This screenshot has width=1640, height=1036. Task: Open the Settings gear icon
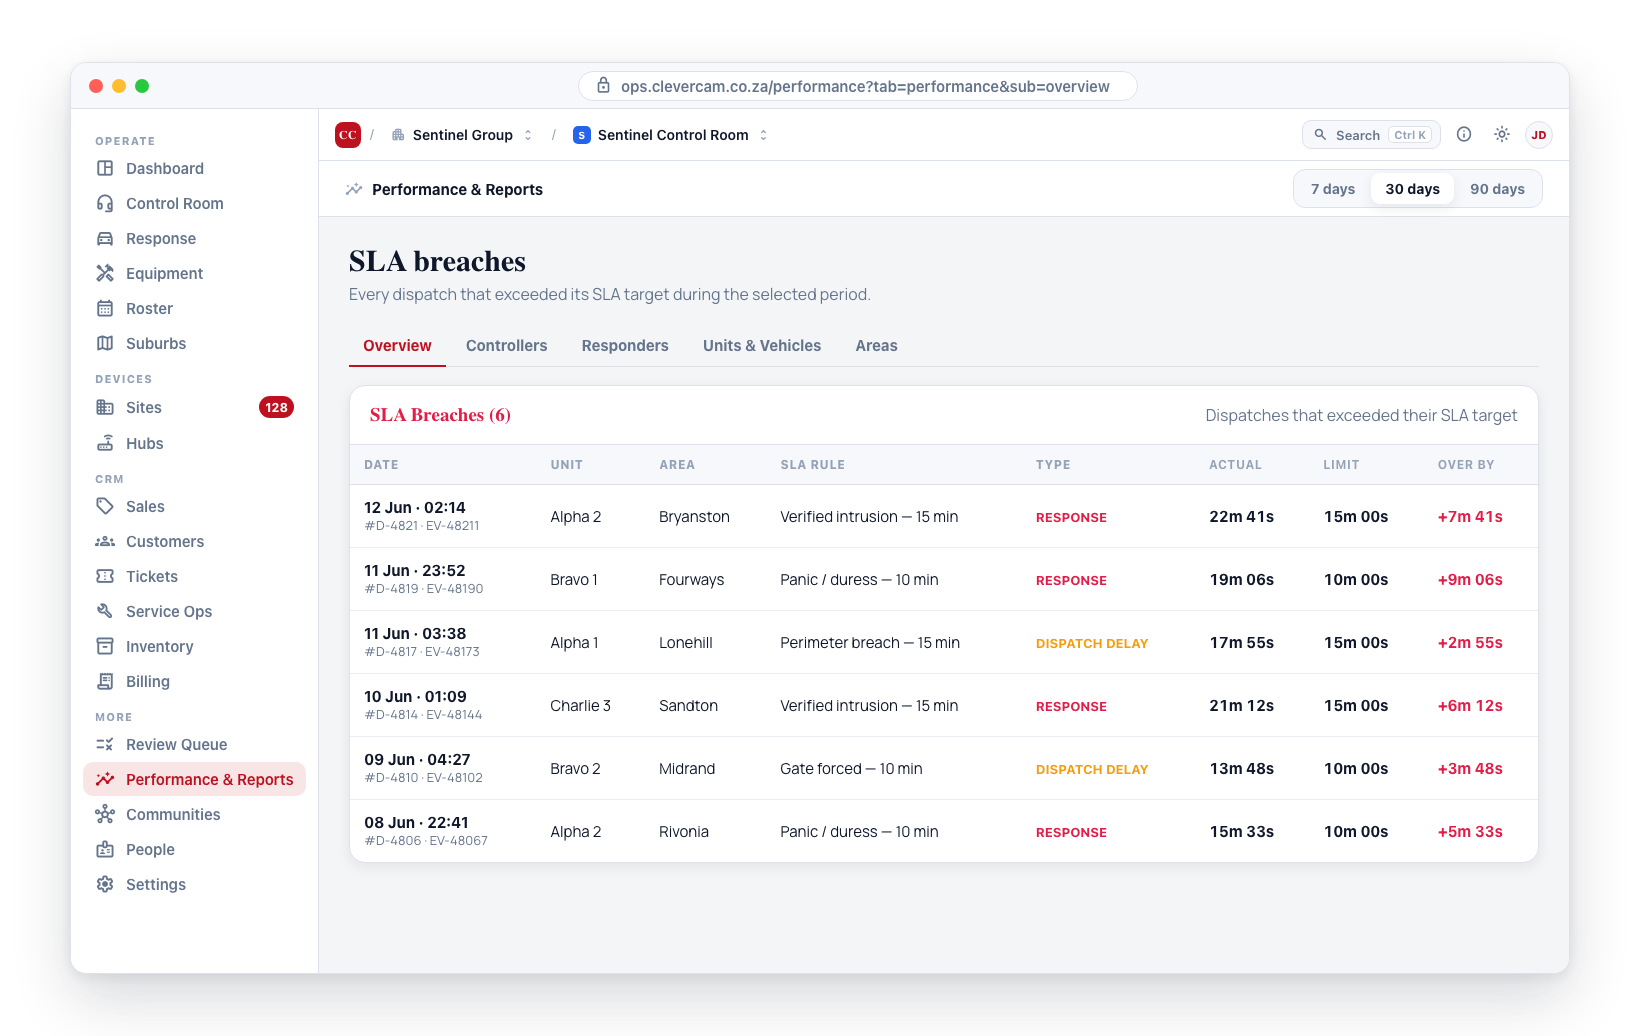click(x=105, y=884)
